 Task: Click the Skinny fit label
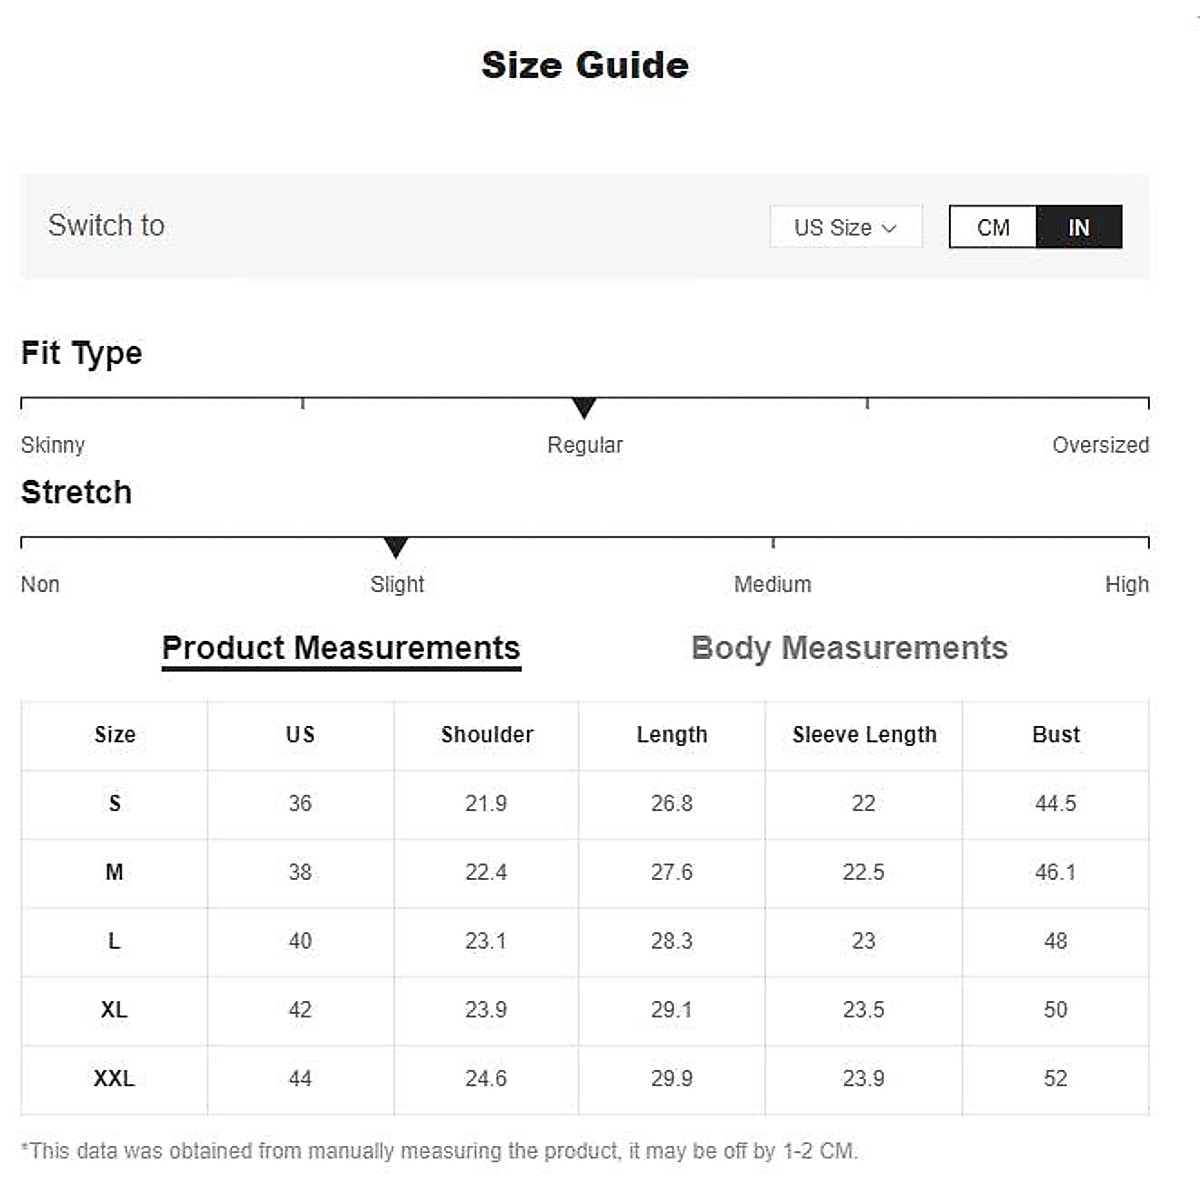tap(53, 445)
